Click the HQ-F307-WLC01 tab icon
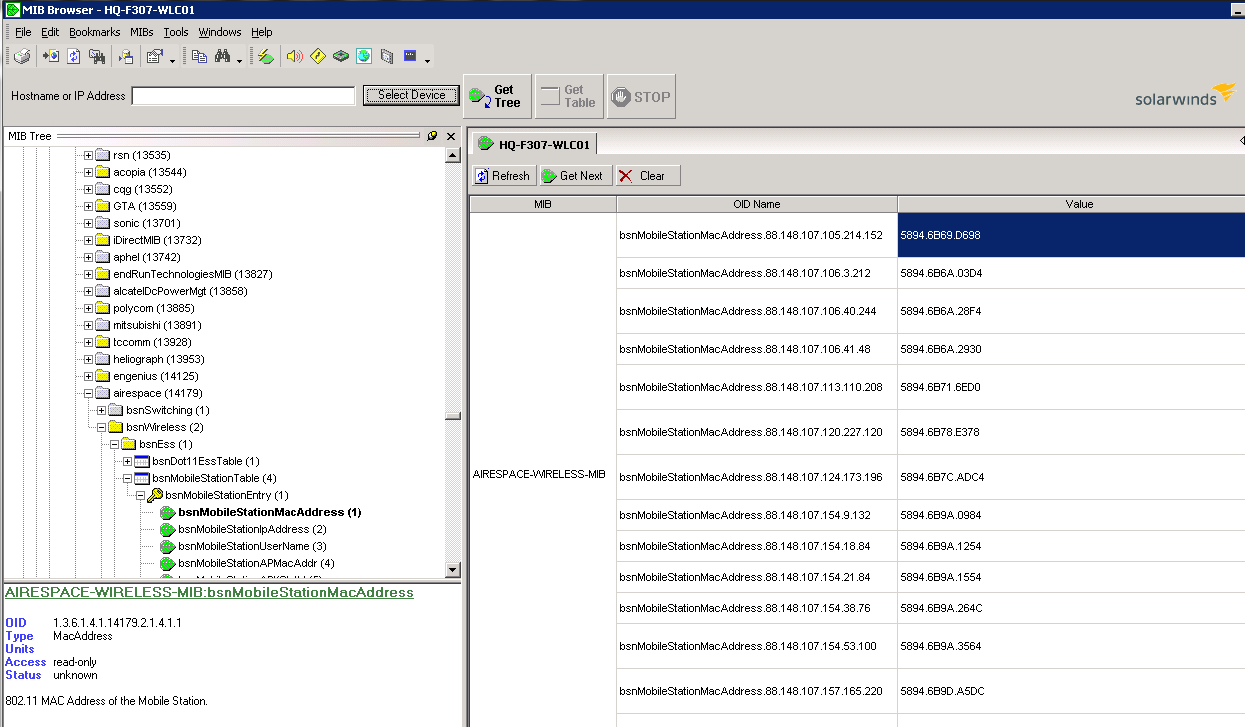This screenshot has width=1245, height=727. click(x=484, y=144)
